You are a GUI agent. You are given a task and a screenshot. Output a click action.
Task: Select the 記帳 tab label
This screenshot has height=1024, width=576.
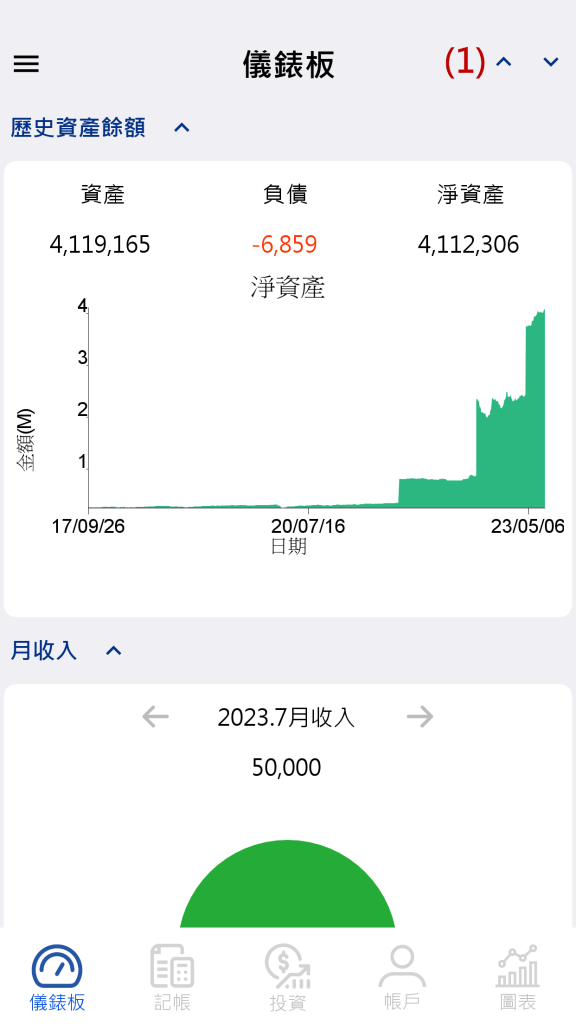172,1002
